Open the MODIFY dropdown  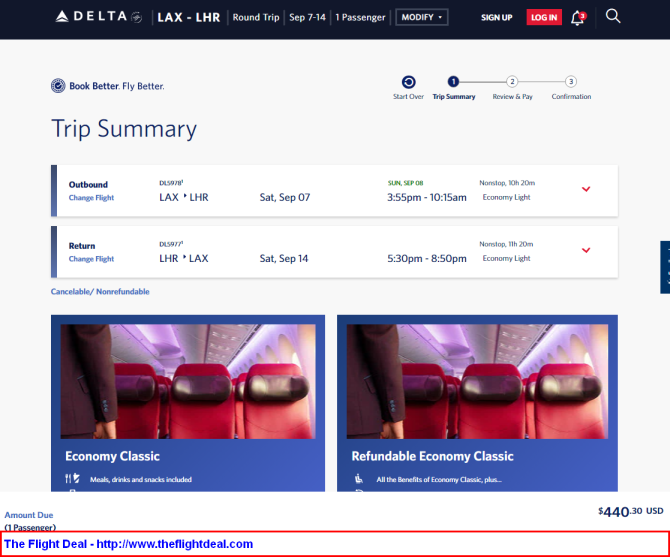422,17
